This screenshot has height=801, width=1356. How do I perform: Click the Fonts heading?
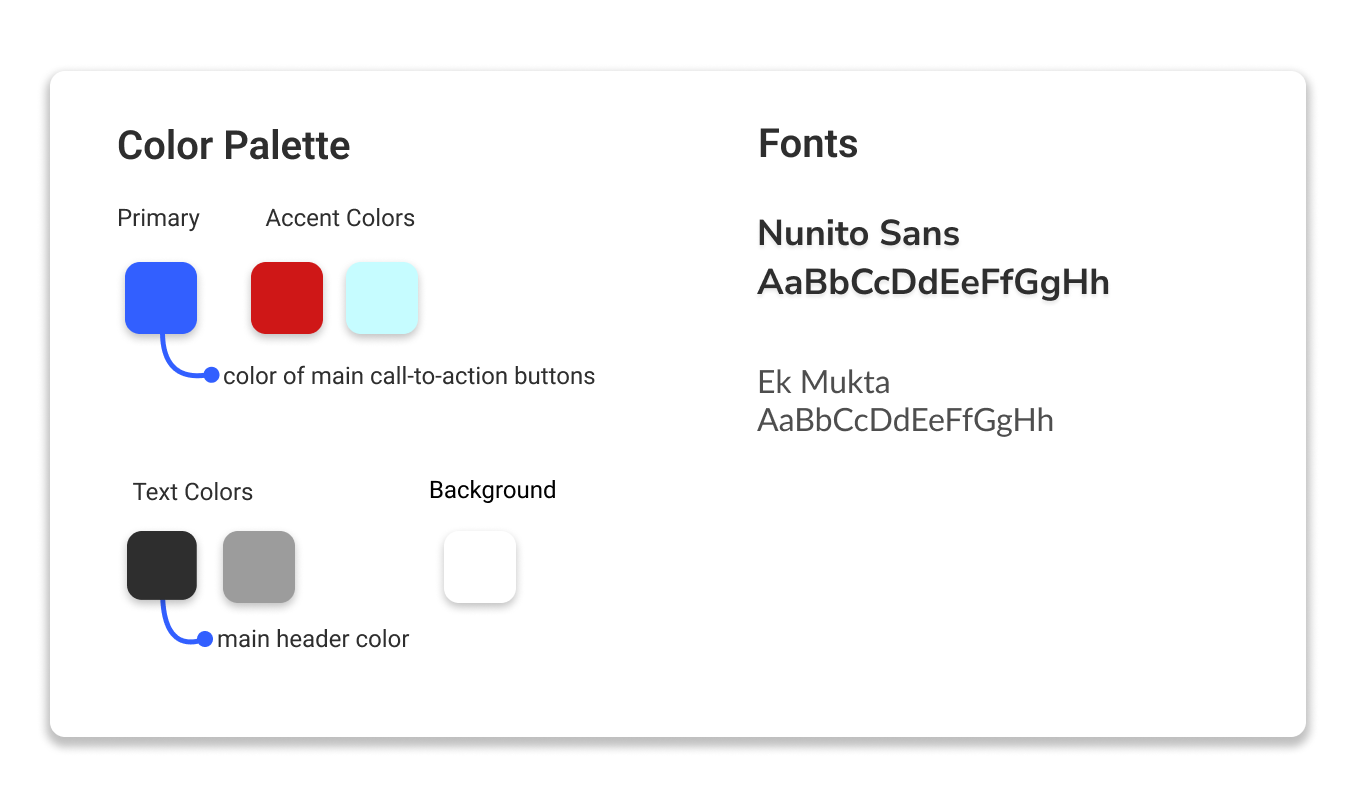[808, 144]
